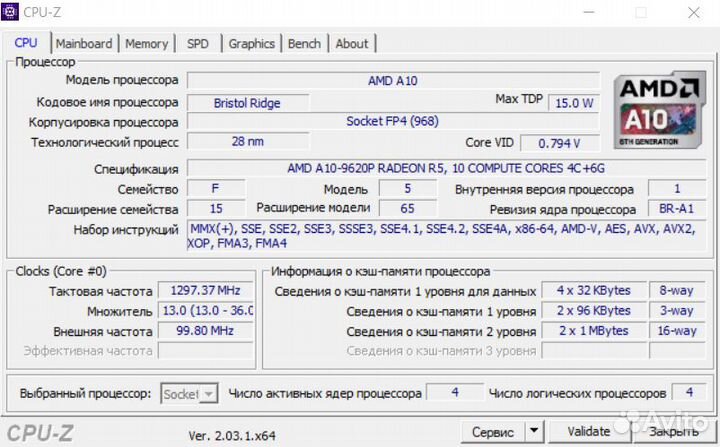Screen dimensions: 720x447
Task: Click the CPU-Z app icon in title bar
Action: (x=10, y=11)
